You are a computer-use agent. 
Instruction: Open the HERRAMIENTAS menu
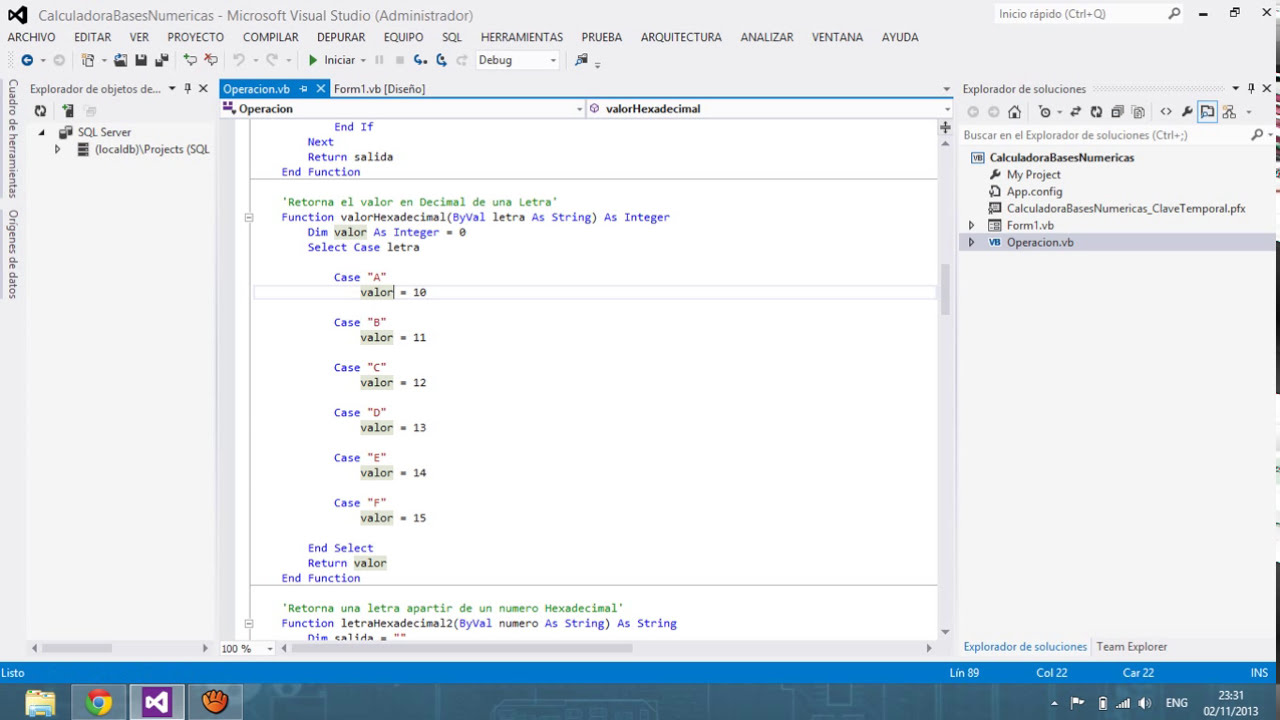pos(522,37)
